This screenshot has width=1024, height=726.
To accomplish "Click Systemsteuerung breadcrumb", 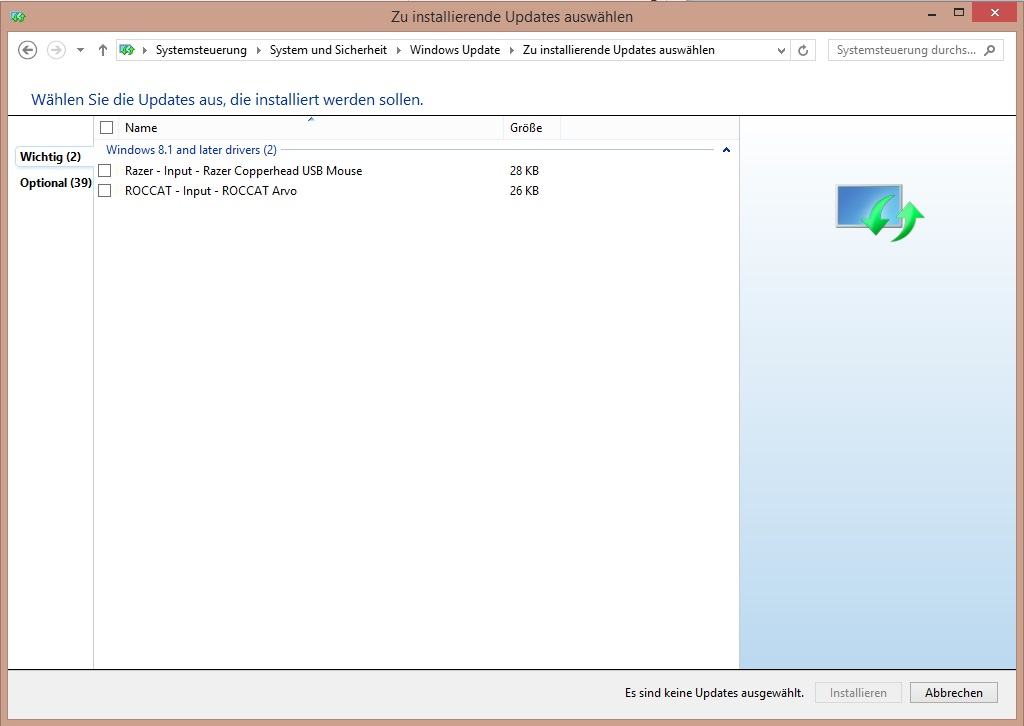I will pyautogui.click(x=201, y=50).
